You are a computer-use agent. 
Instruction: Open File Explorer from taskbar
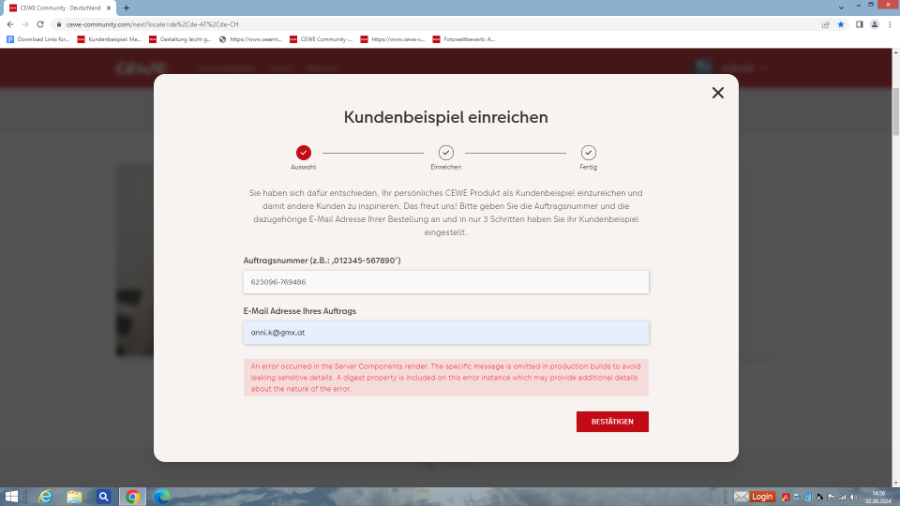[74, 497]
